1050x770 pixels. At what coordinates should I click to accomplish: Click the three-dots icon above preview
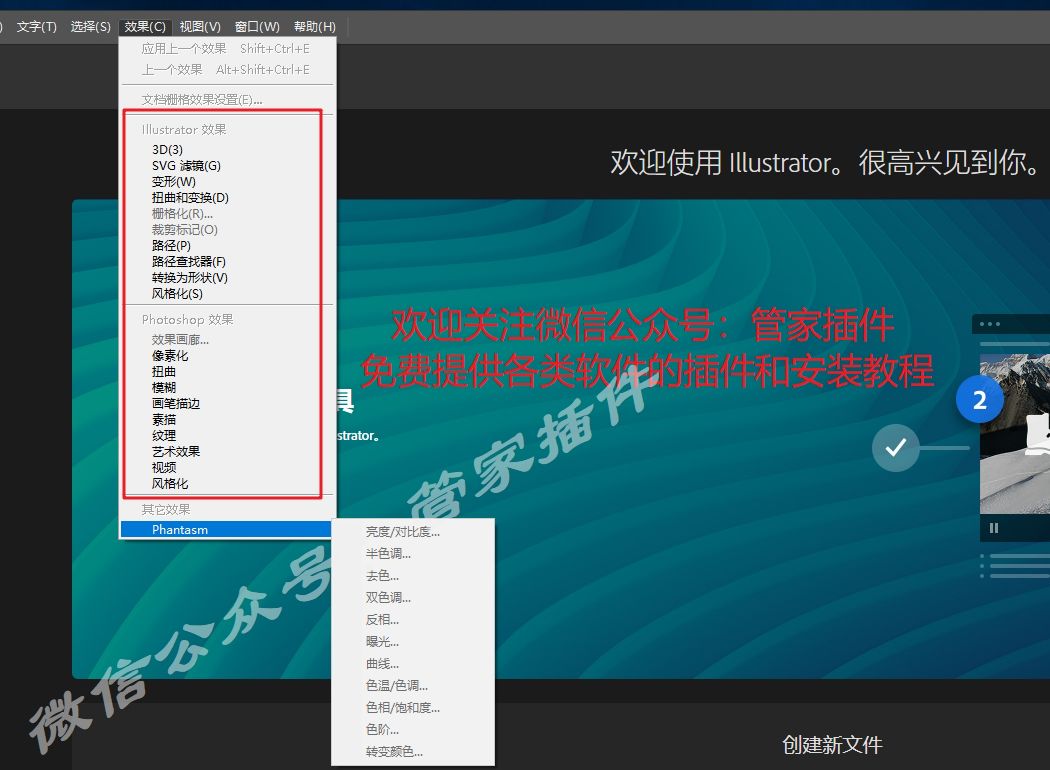tap(990, 324)
